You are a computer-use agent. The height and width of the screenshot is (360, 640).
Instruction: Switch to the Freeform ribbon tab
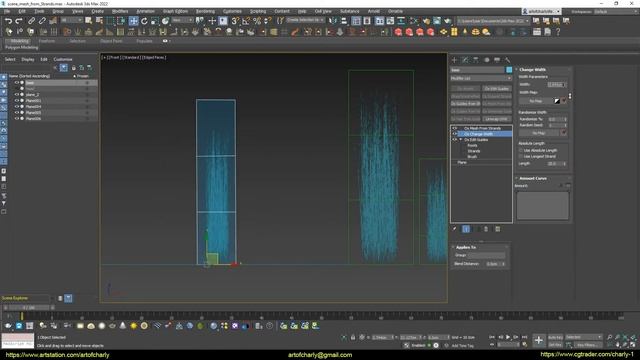47,41
